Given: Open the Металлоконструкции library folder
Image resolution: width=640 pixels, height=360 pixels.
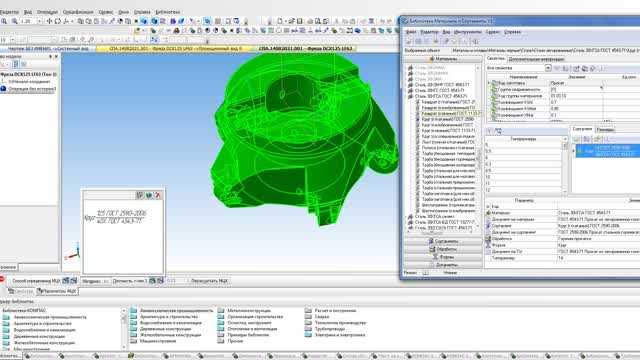Looking at the screenshot, I should [249, 311].
